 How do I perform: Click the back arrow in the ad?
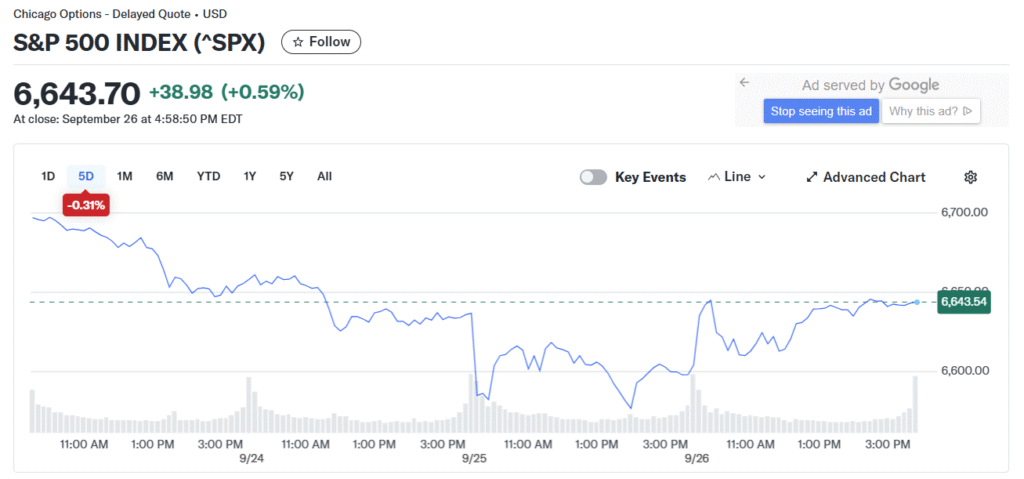pos(744,83)
